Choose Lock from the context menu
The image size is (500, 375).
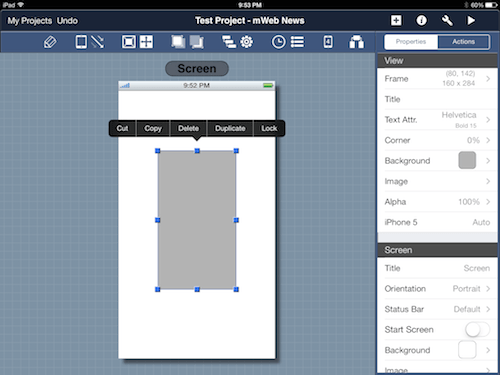click(269, 128)
